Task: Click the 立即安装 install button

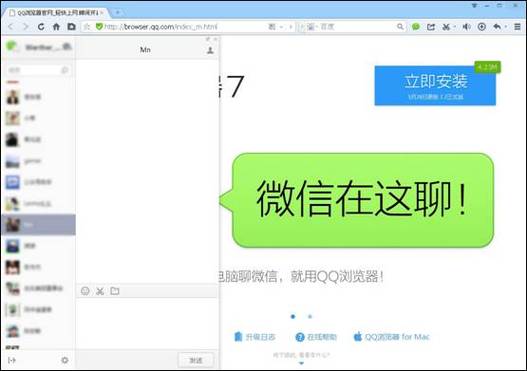Action: pyautogui.click(x=435, y=86)
